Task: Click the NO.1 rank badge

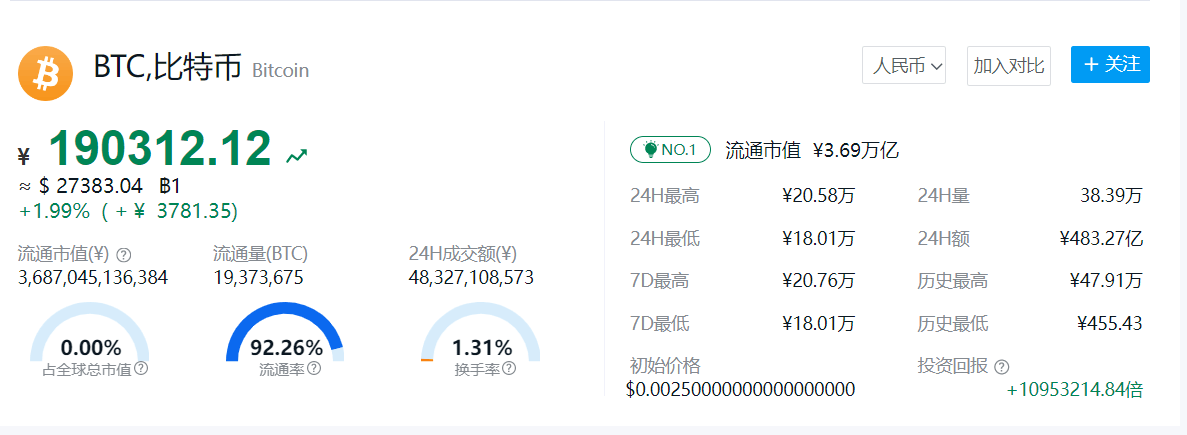Action: tap(669, 150)
